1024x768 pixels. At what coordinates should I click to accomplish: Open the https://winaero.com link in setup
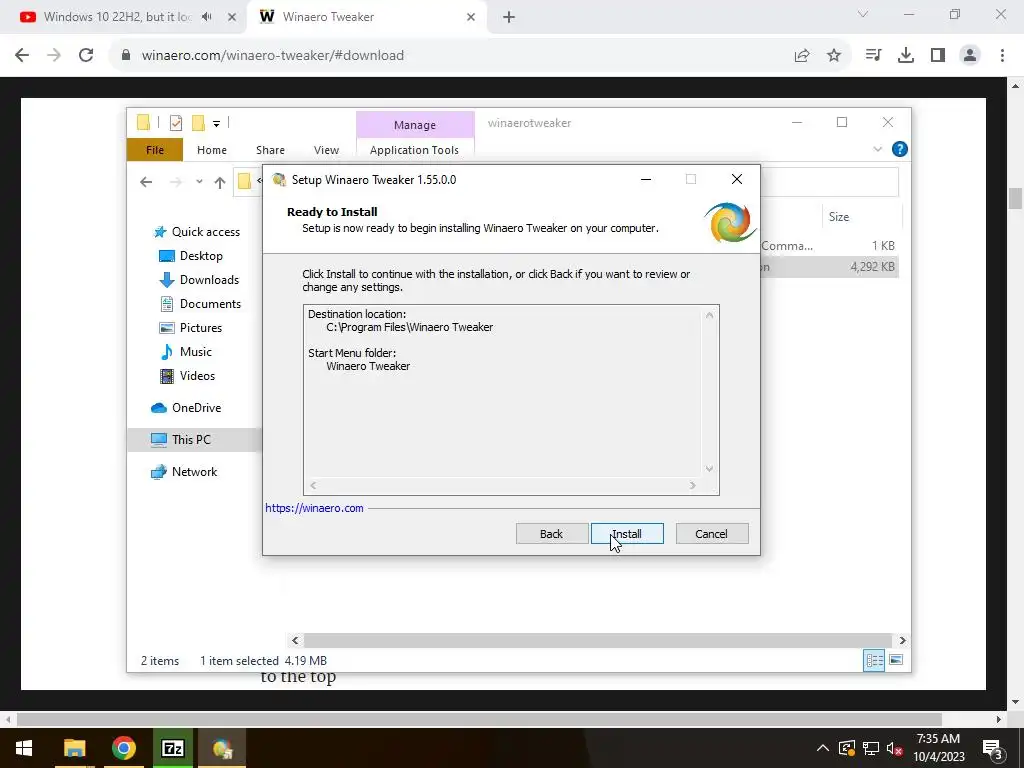314,508
